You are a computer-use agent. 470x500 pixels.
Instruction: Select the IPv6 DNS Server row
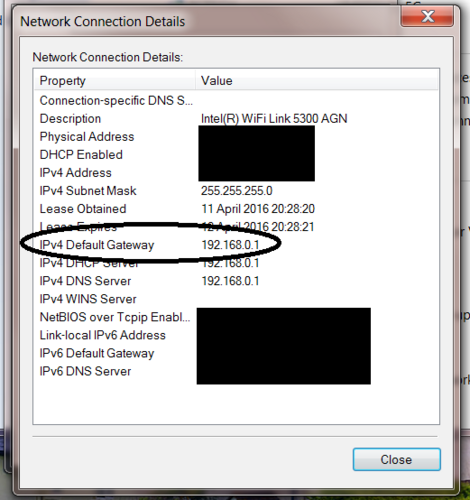click(236, 371)
